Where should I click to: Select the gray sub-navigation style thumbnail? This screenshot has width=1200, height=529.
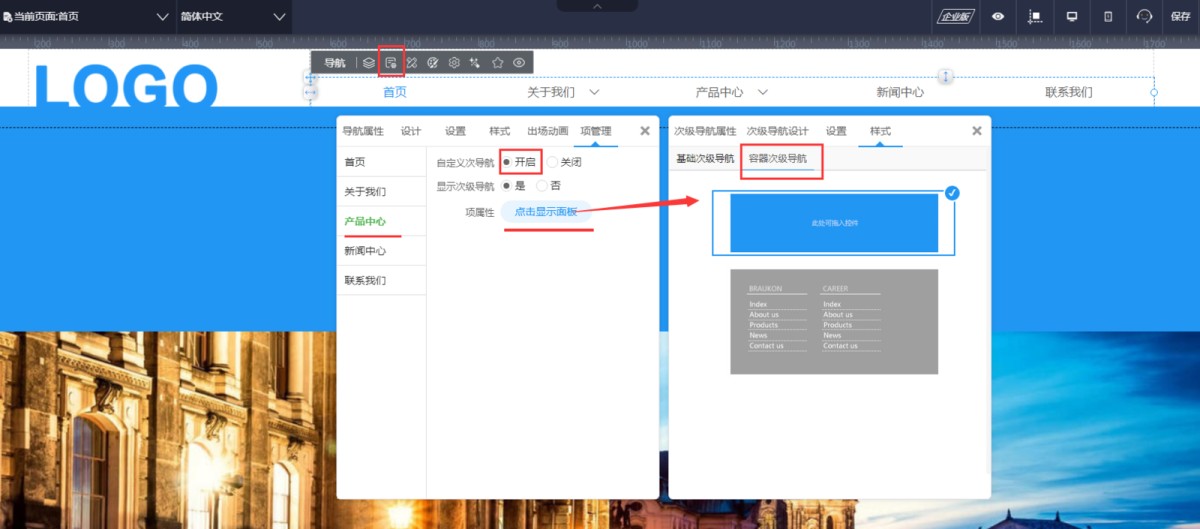point(834,322)
